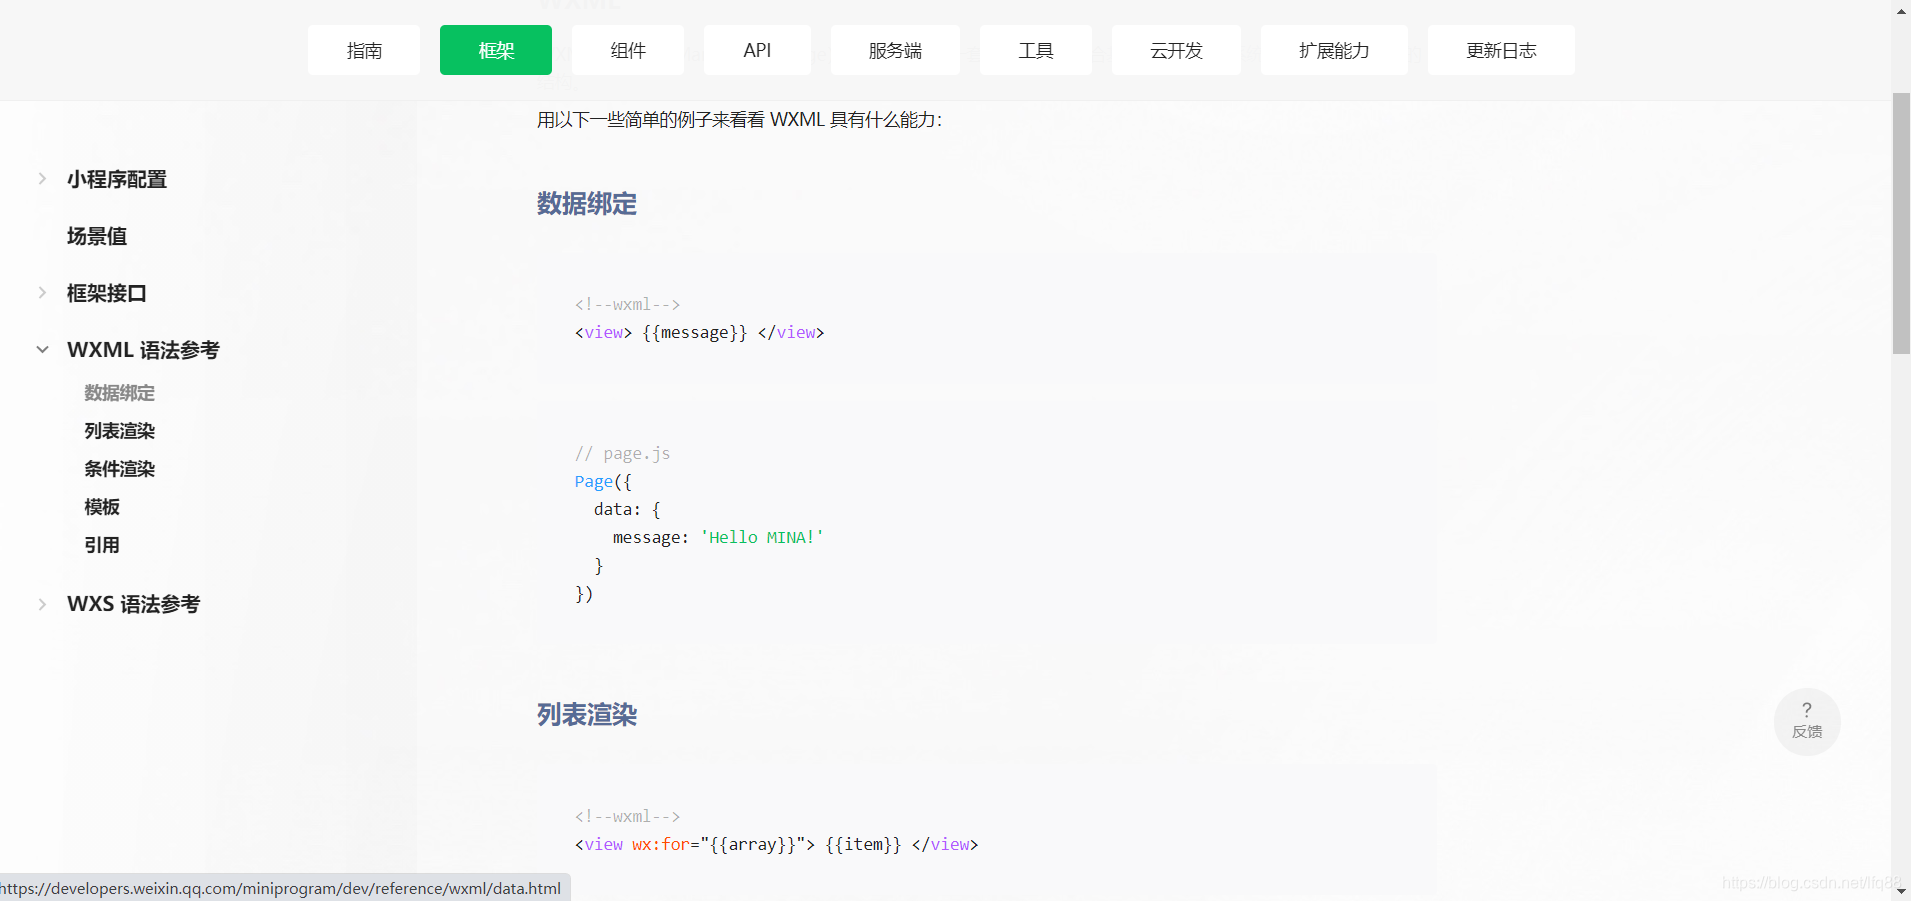Click the scrollbar up arrow
1911x901 pixels.
pos(1901,11)
